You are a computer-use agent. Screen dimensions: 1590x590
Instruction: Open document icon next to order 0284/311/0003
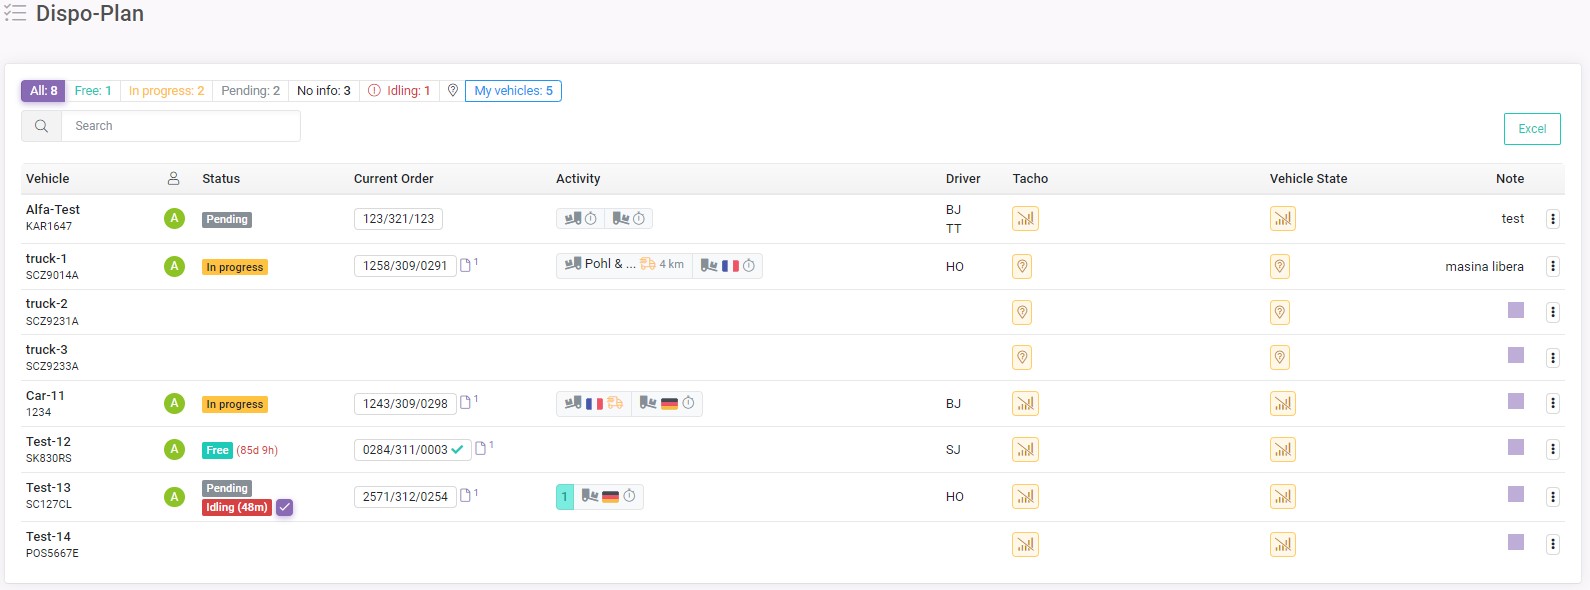click(x=481, y=449)
